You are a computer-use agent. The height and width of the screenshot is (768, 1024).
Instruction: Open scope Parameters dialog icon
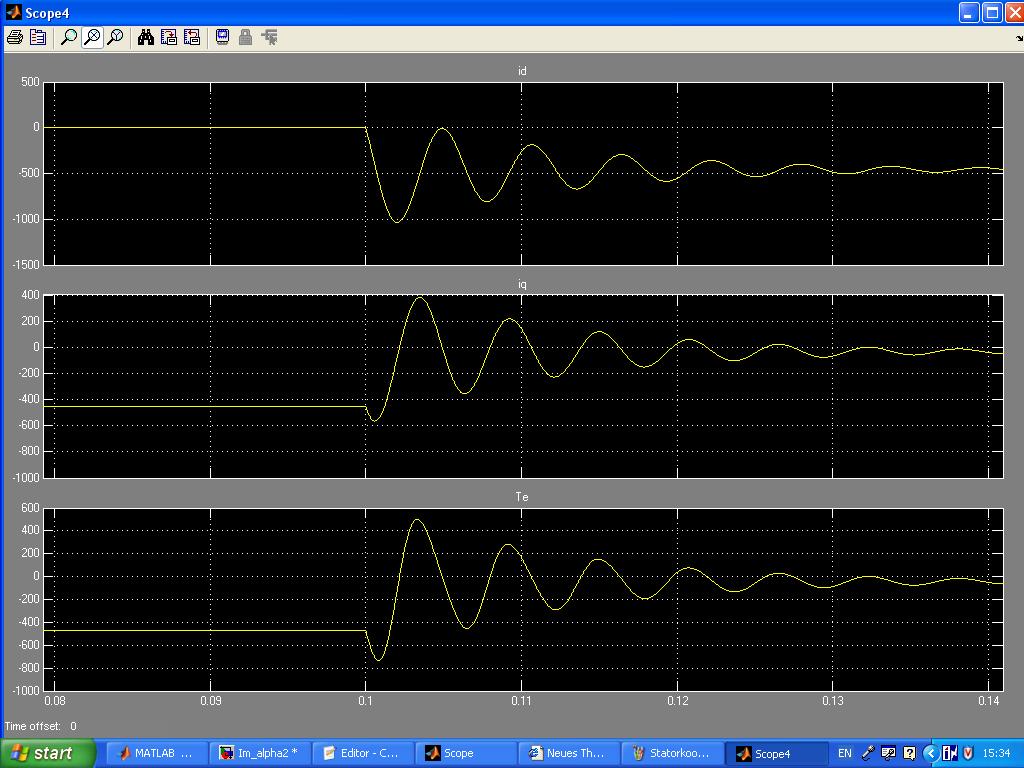point(38,37)
